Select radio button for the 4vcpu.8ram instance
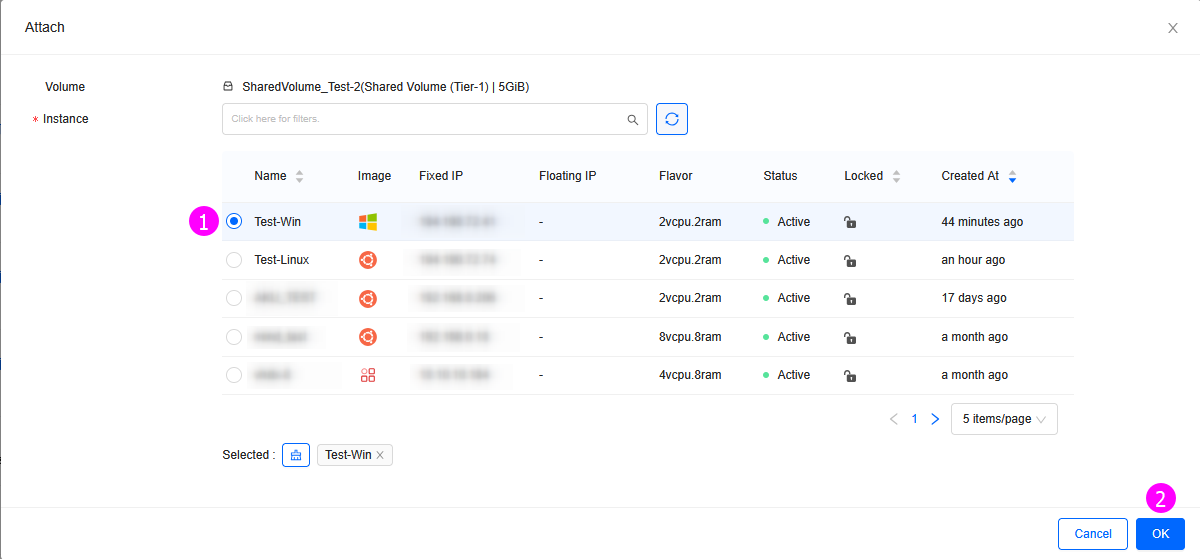Image resolution: width=1200 pixels, height=559 pixels. [234, 375]
